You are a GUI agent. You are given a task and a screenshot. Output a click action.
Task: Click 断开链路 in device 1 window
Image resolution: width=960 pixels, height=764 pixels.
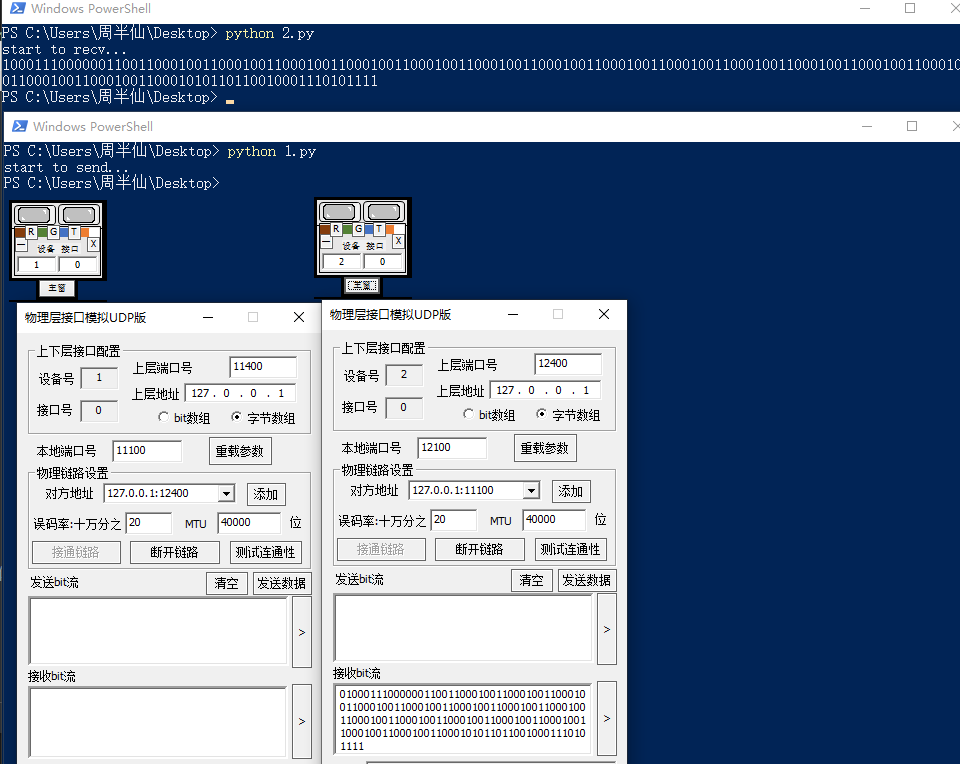(174, 552)
